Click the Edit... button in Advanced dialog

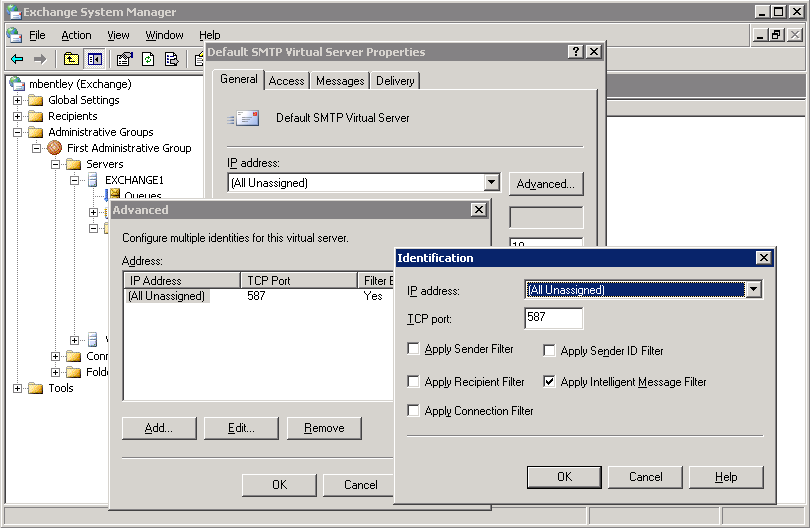(241, 428)
